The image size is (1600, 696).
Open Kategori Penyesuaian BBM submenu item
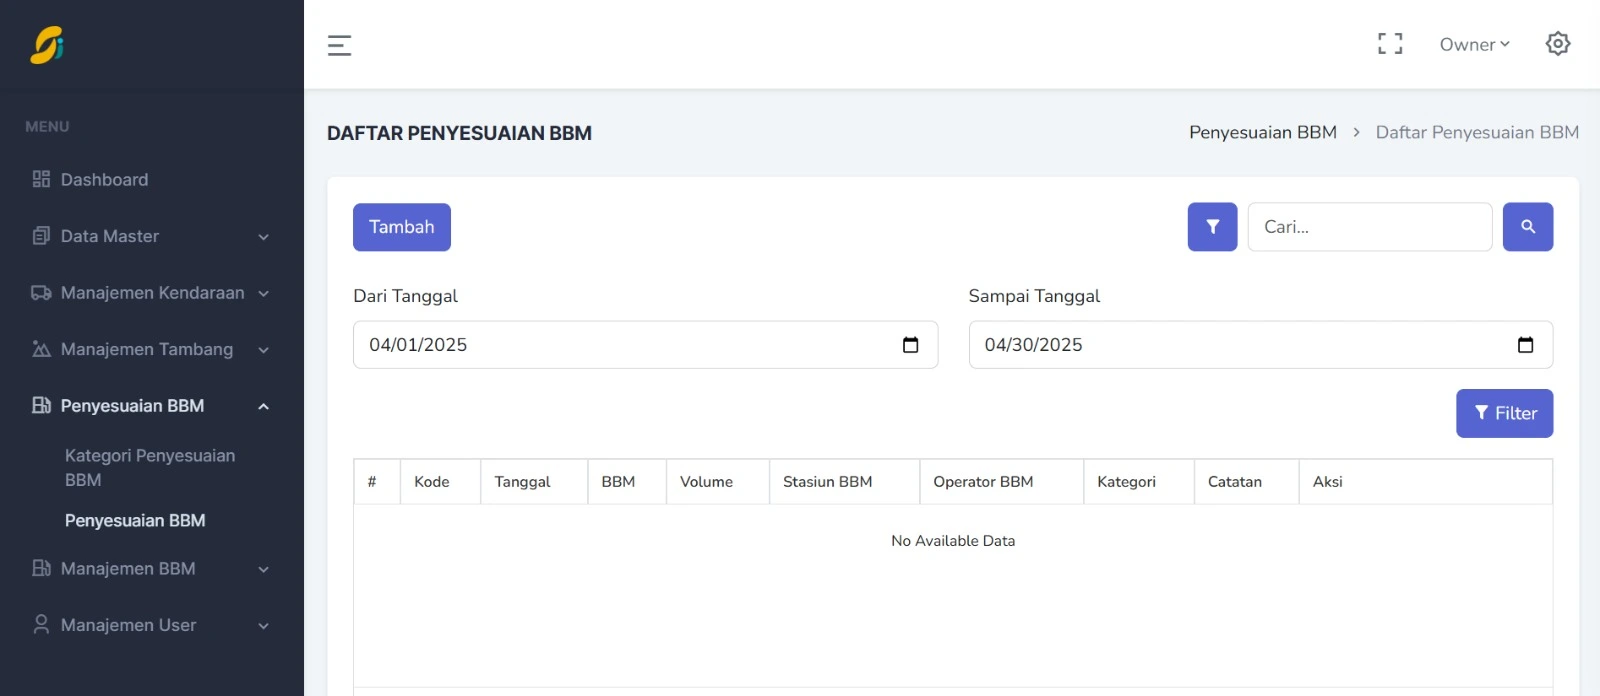(x=150, y=467)
